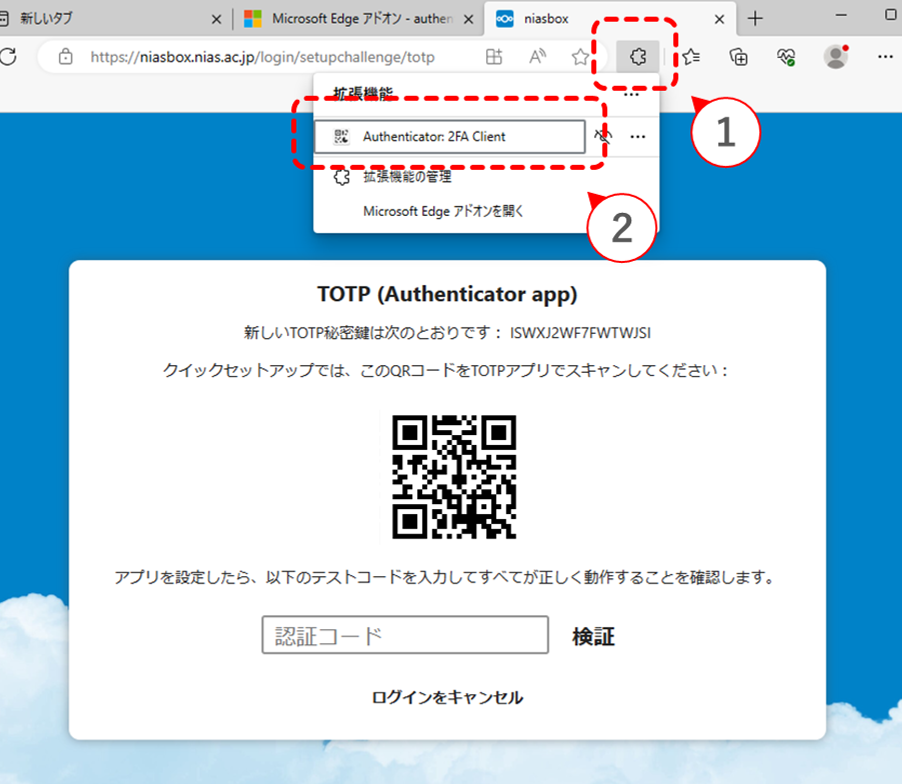Toggle Authenticator toolbar visibility eye icon
Viewport: 902px width, 784px height.
603,136
